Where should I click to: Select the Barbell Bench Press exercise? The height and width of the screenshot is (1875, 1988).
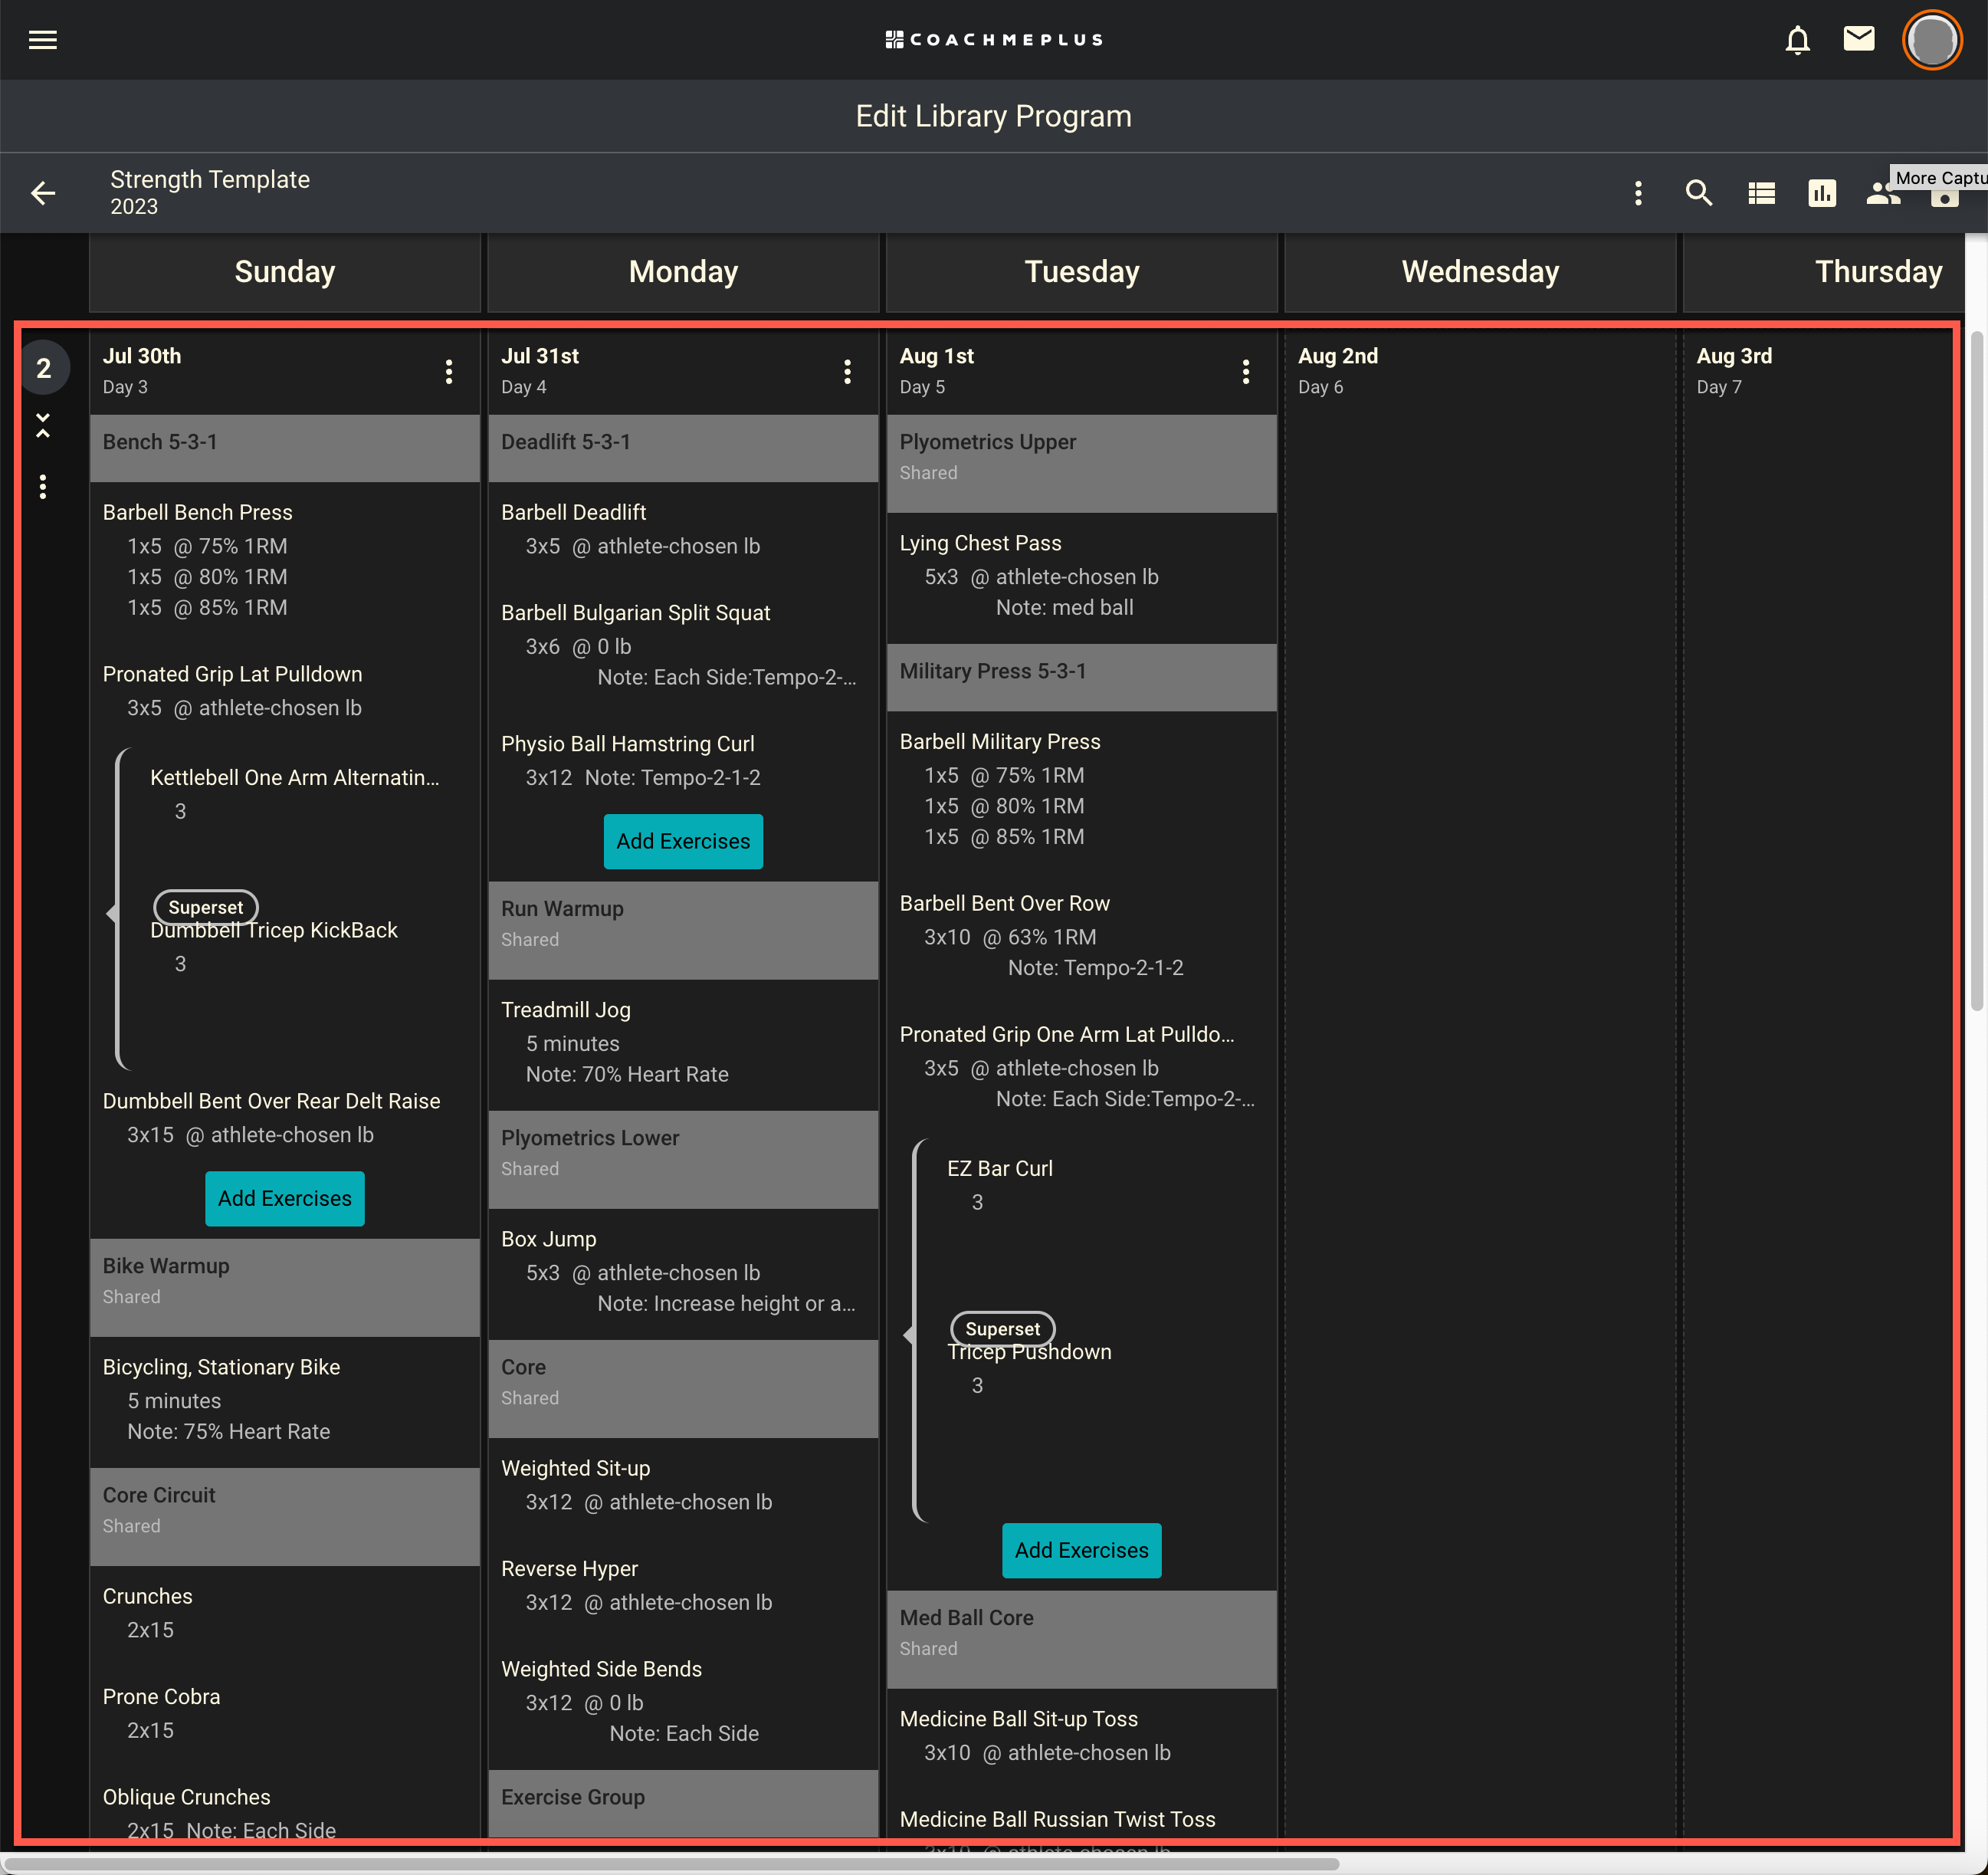point(198,512)
